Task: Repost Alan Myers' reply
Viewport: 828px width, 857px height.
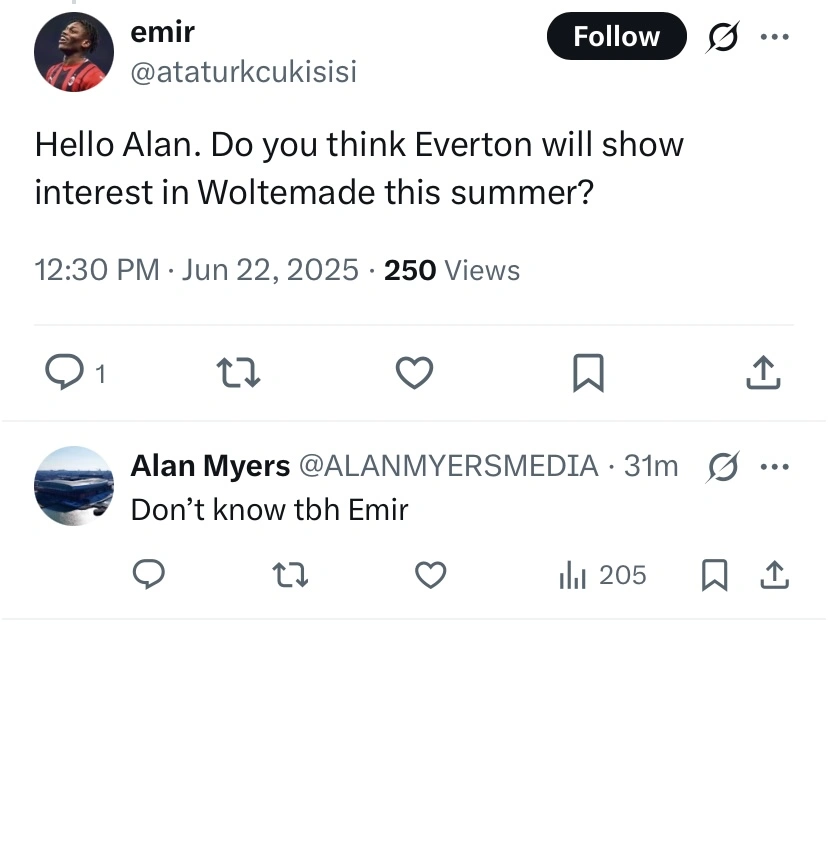Action: [290, 575]
